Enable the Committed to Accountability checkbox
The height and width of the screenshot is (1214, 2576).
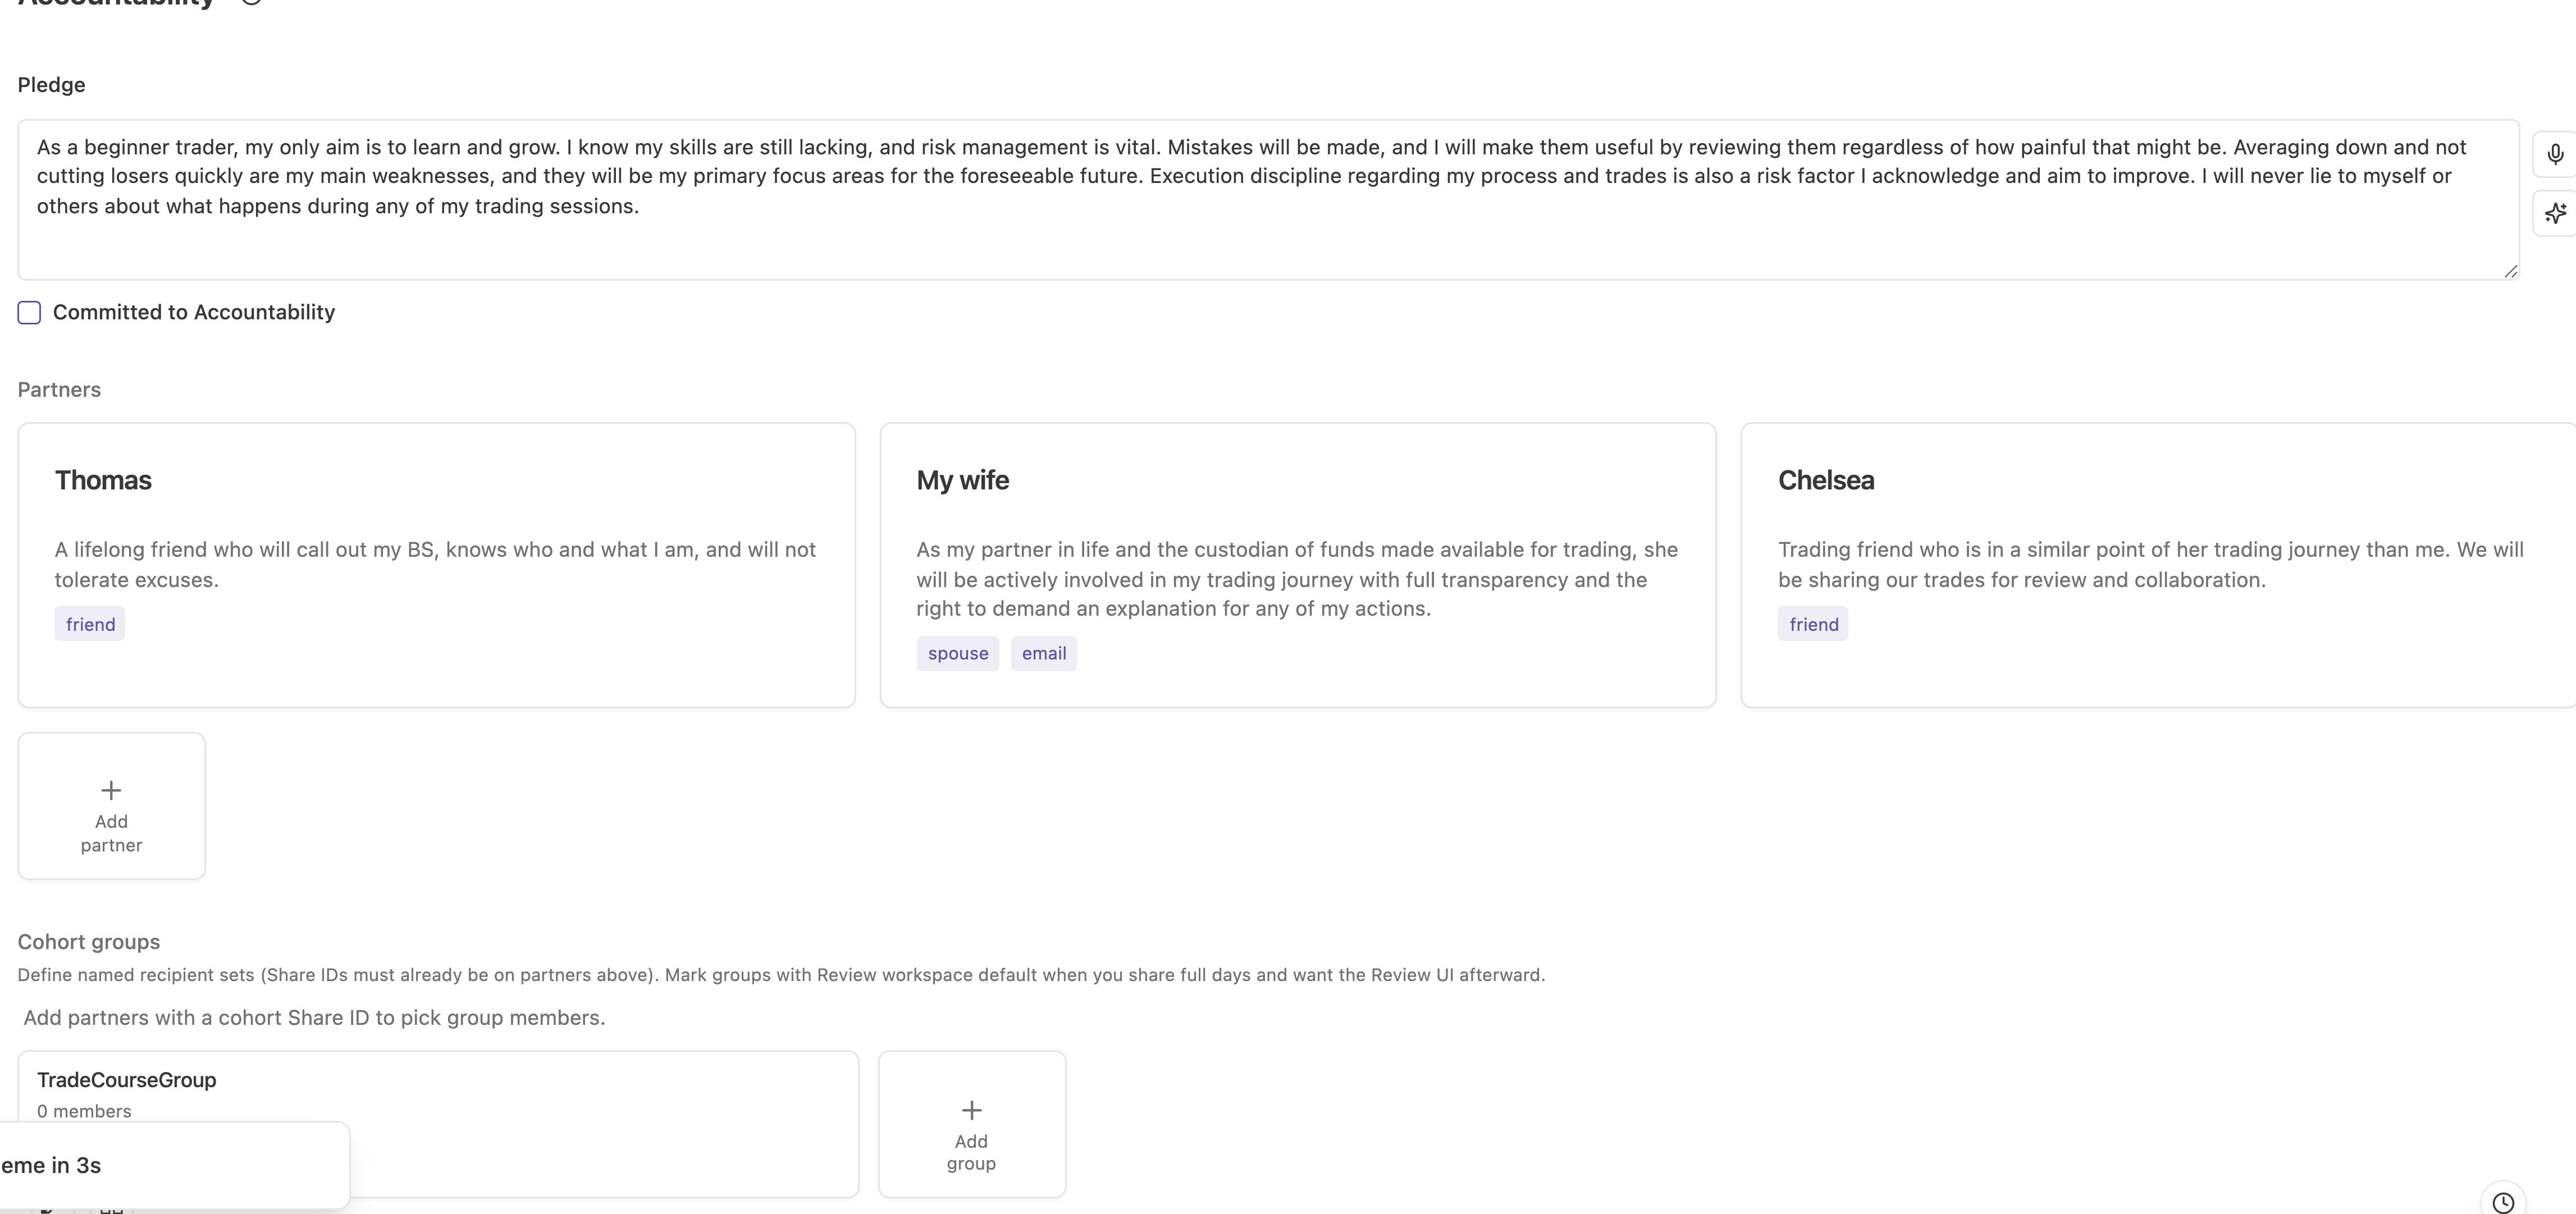(x=29, y=313)
